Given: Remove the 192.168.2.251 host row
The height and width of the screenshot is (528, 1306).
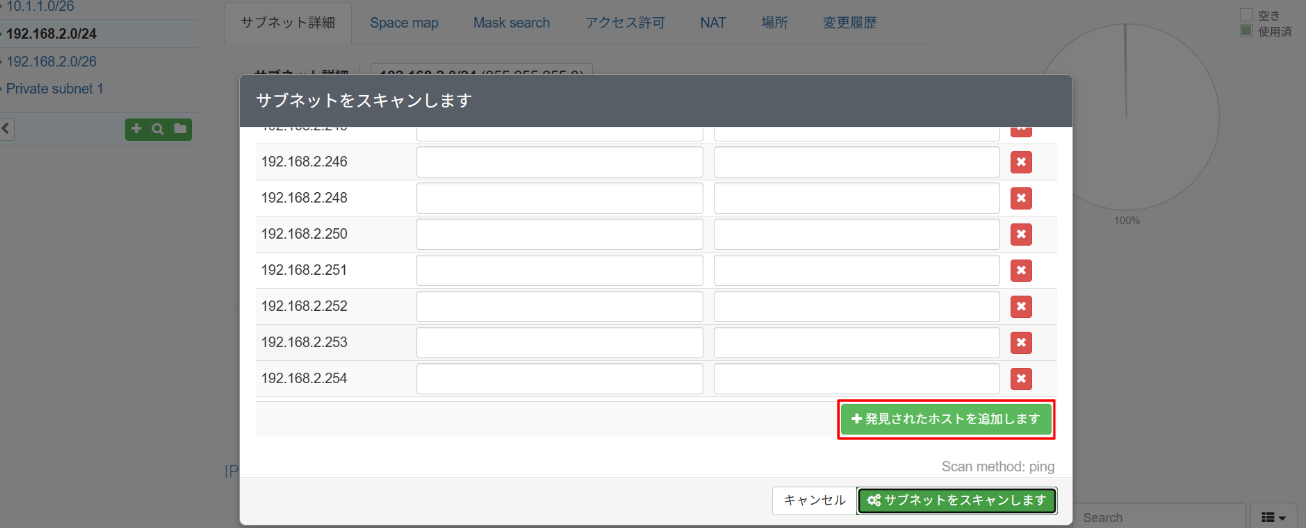Looking at the screenshot, I should tap(1021, 270).
